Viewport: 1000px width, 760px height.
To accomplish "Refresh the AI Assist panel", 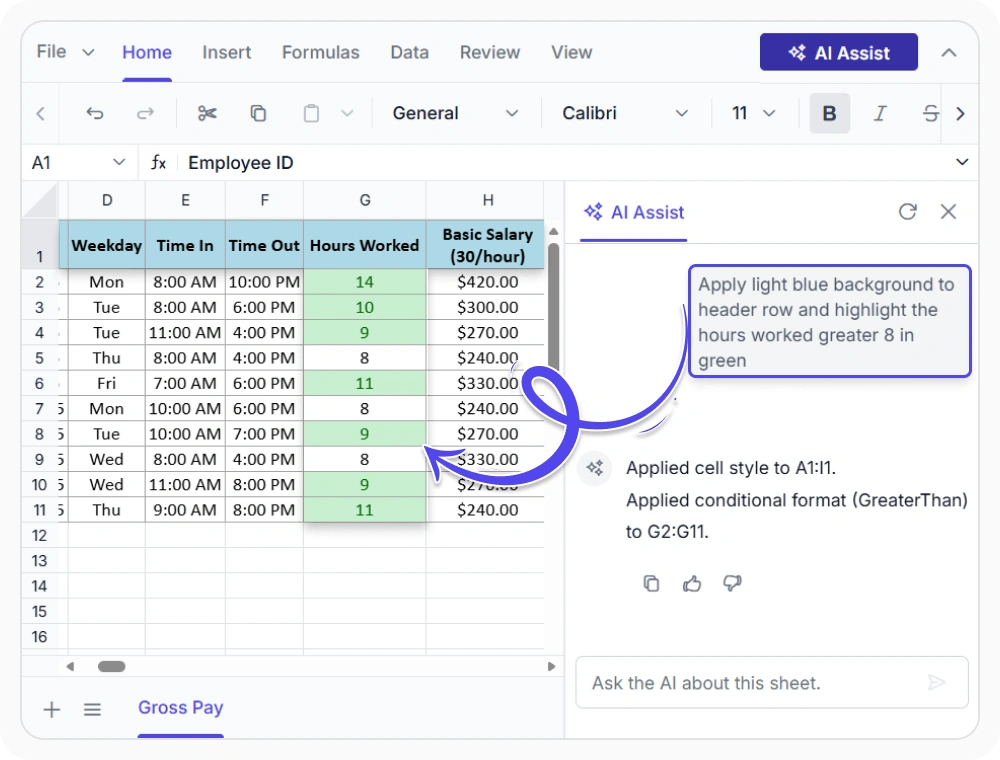I will tap(908, 212).
